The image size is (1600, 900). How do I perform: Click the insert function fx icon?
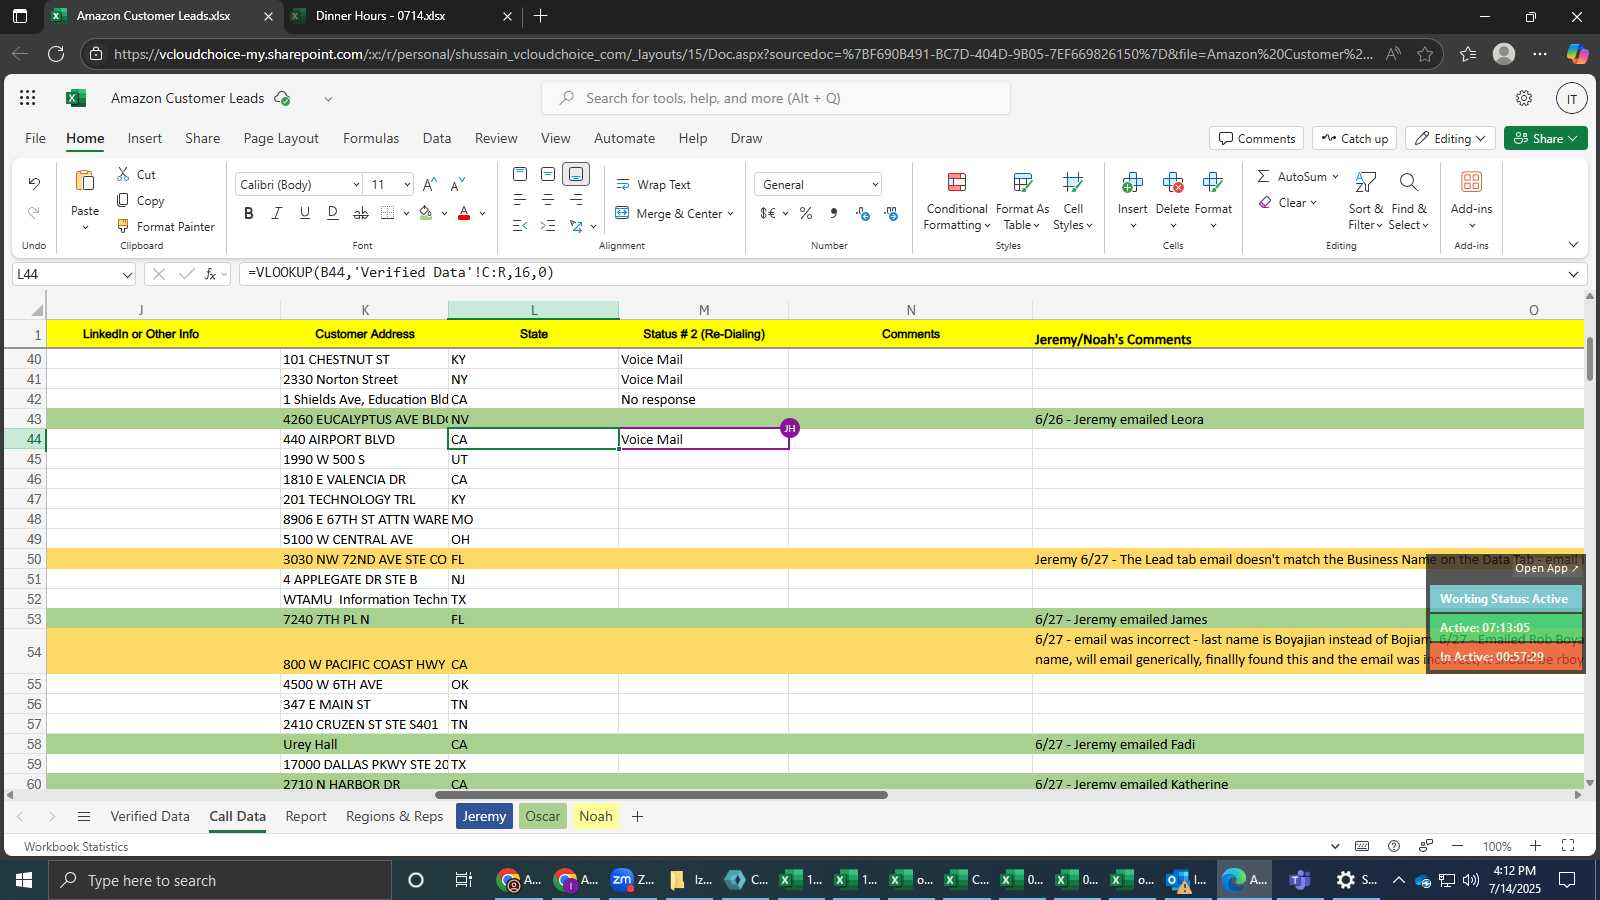point(211,273)
